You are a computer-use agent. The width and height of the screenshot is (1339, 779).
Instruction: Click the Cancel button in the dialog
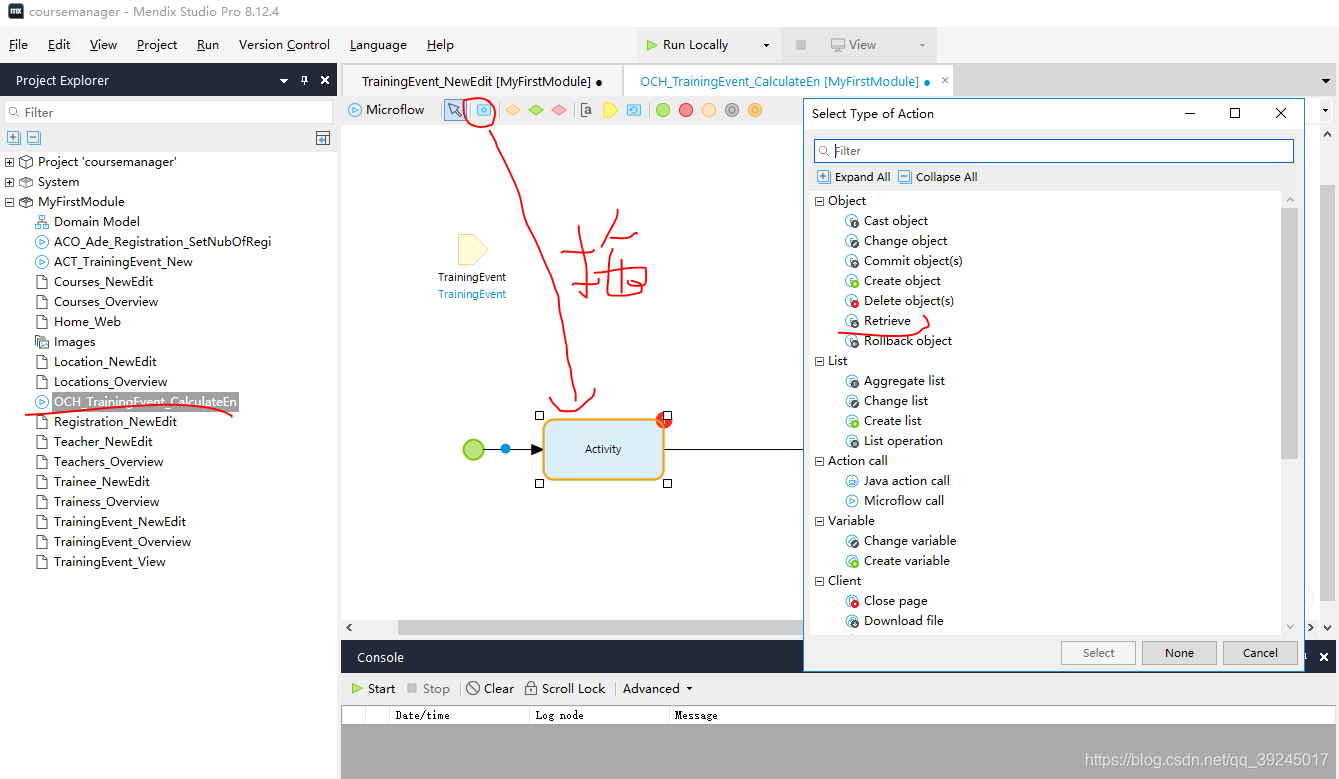[1260, 653]
